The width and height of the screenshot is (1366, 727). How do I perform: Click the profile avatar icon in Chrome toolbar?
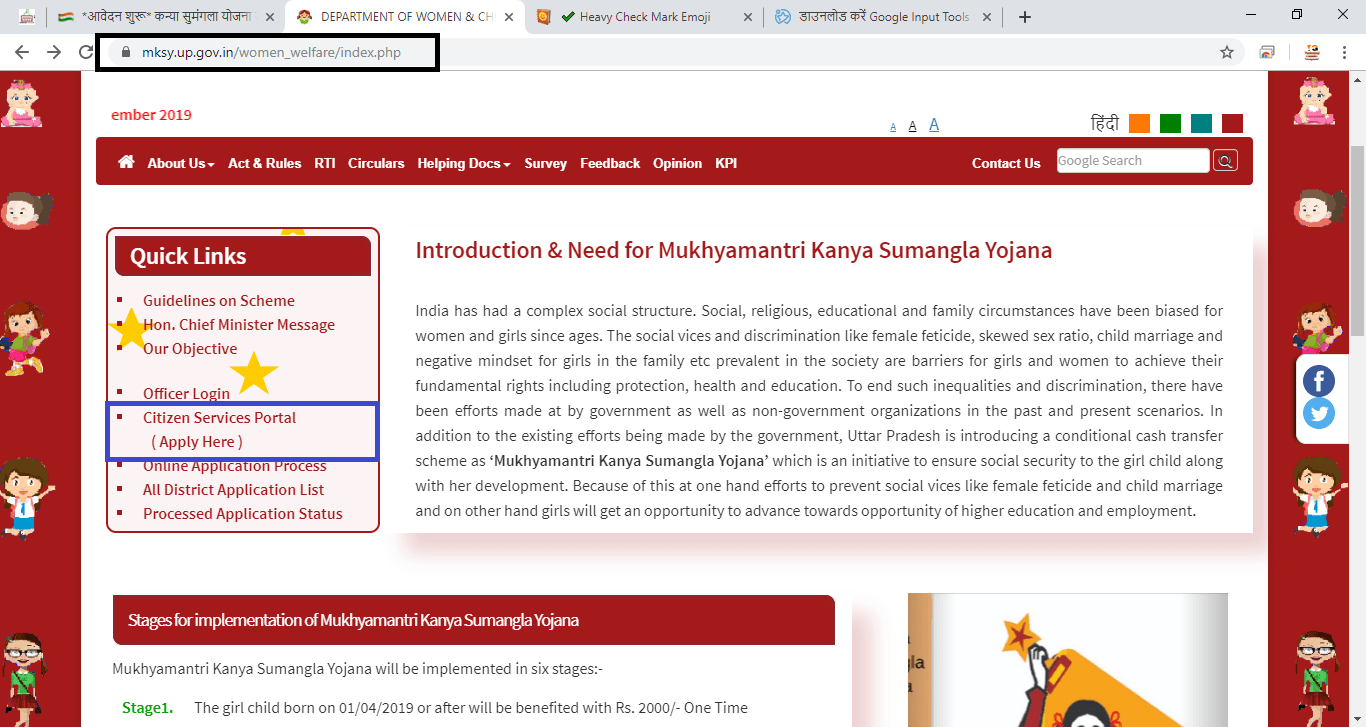[1311, 52]
